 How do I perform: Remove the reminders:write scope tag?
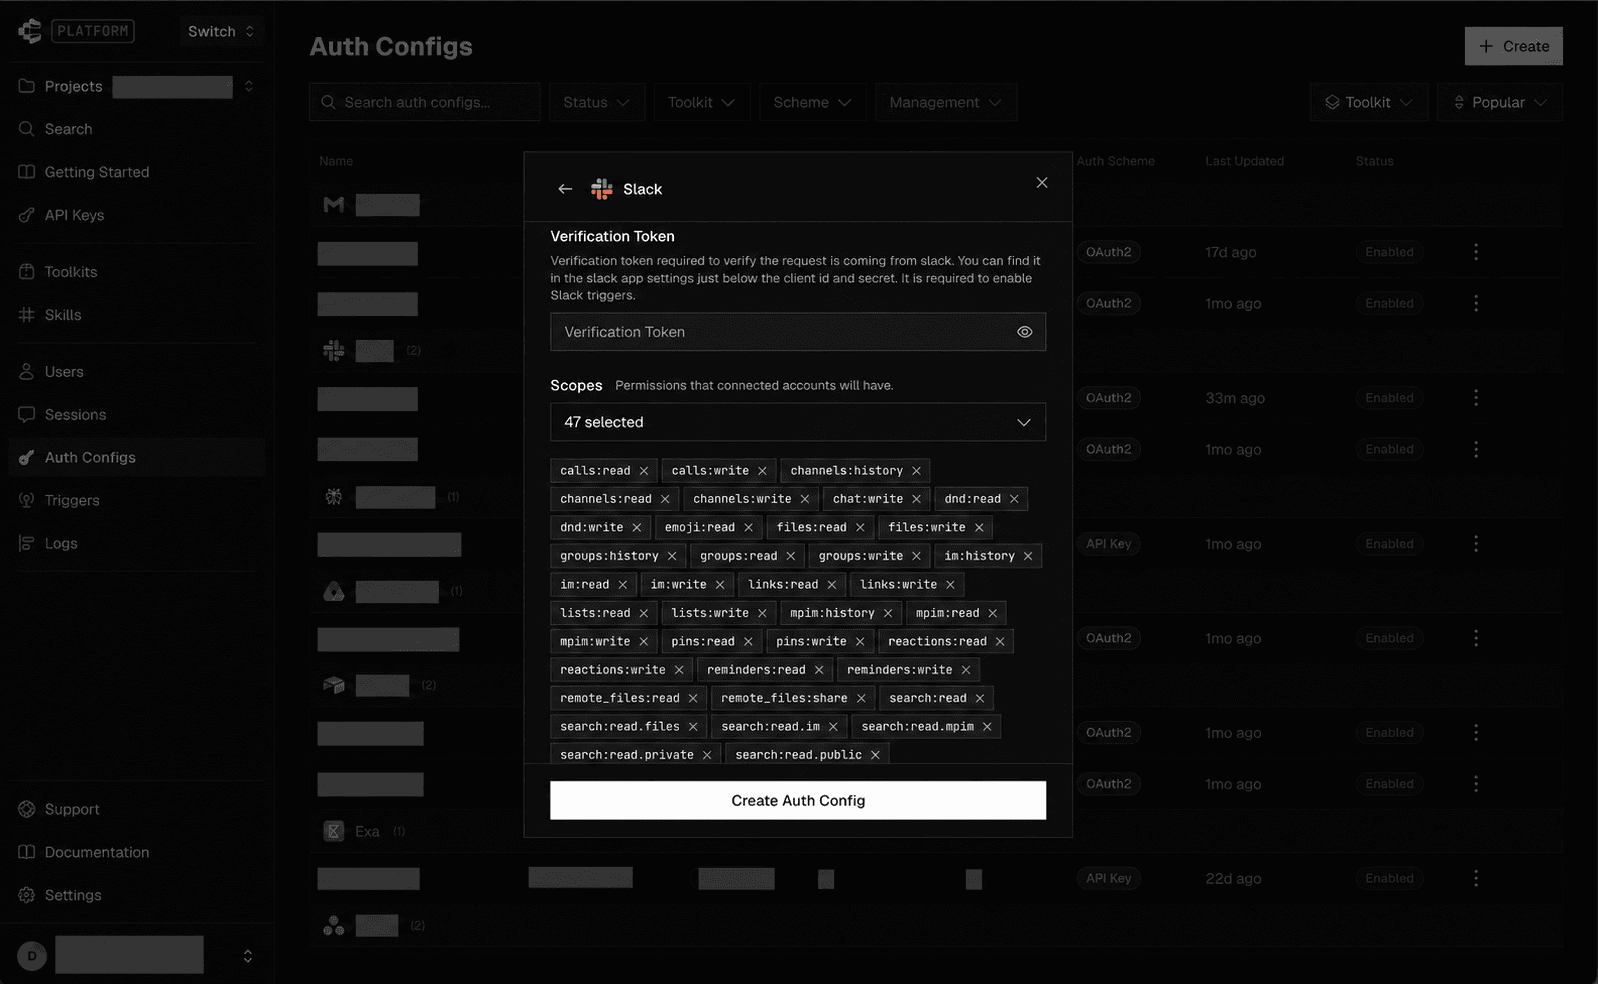966,670
